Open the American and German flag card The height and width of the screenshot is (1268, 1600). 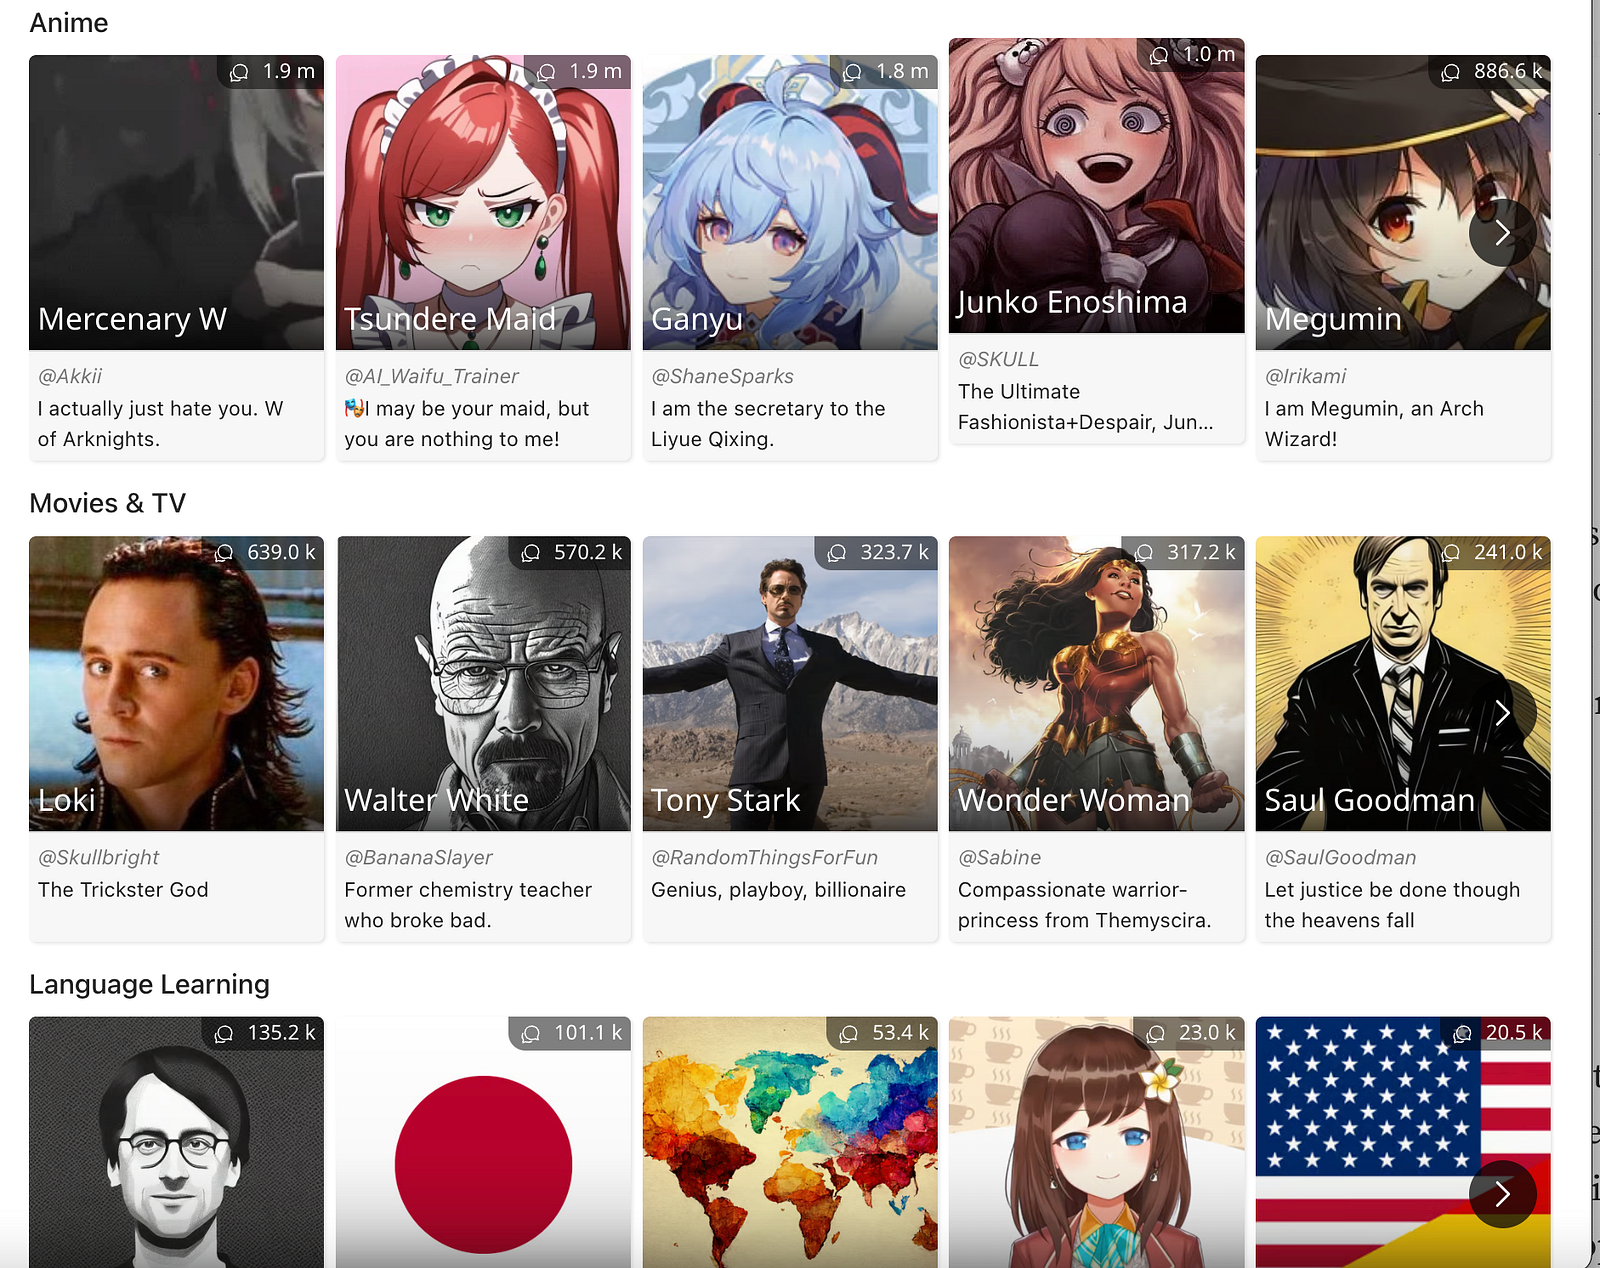[x=1403, y=1142]
